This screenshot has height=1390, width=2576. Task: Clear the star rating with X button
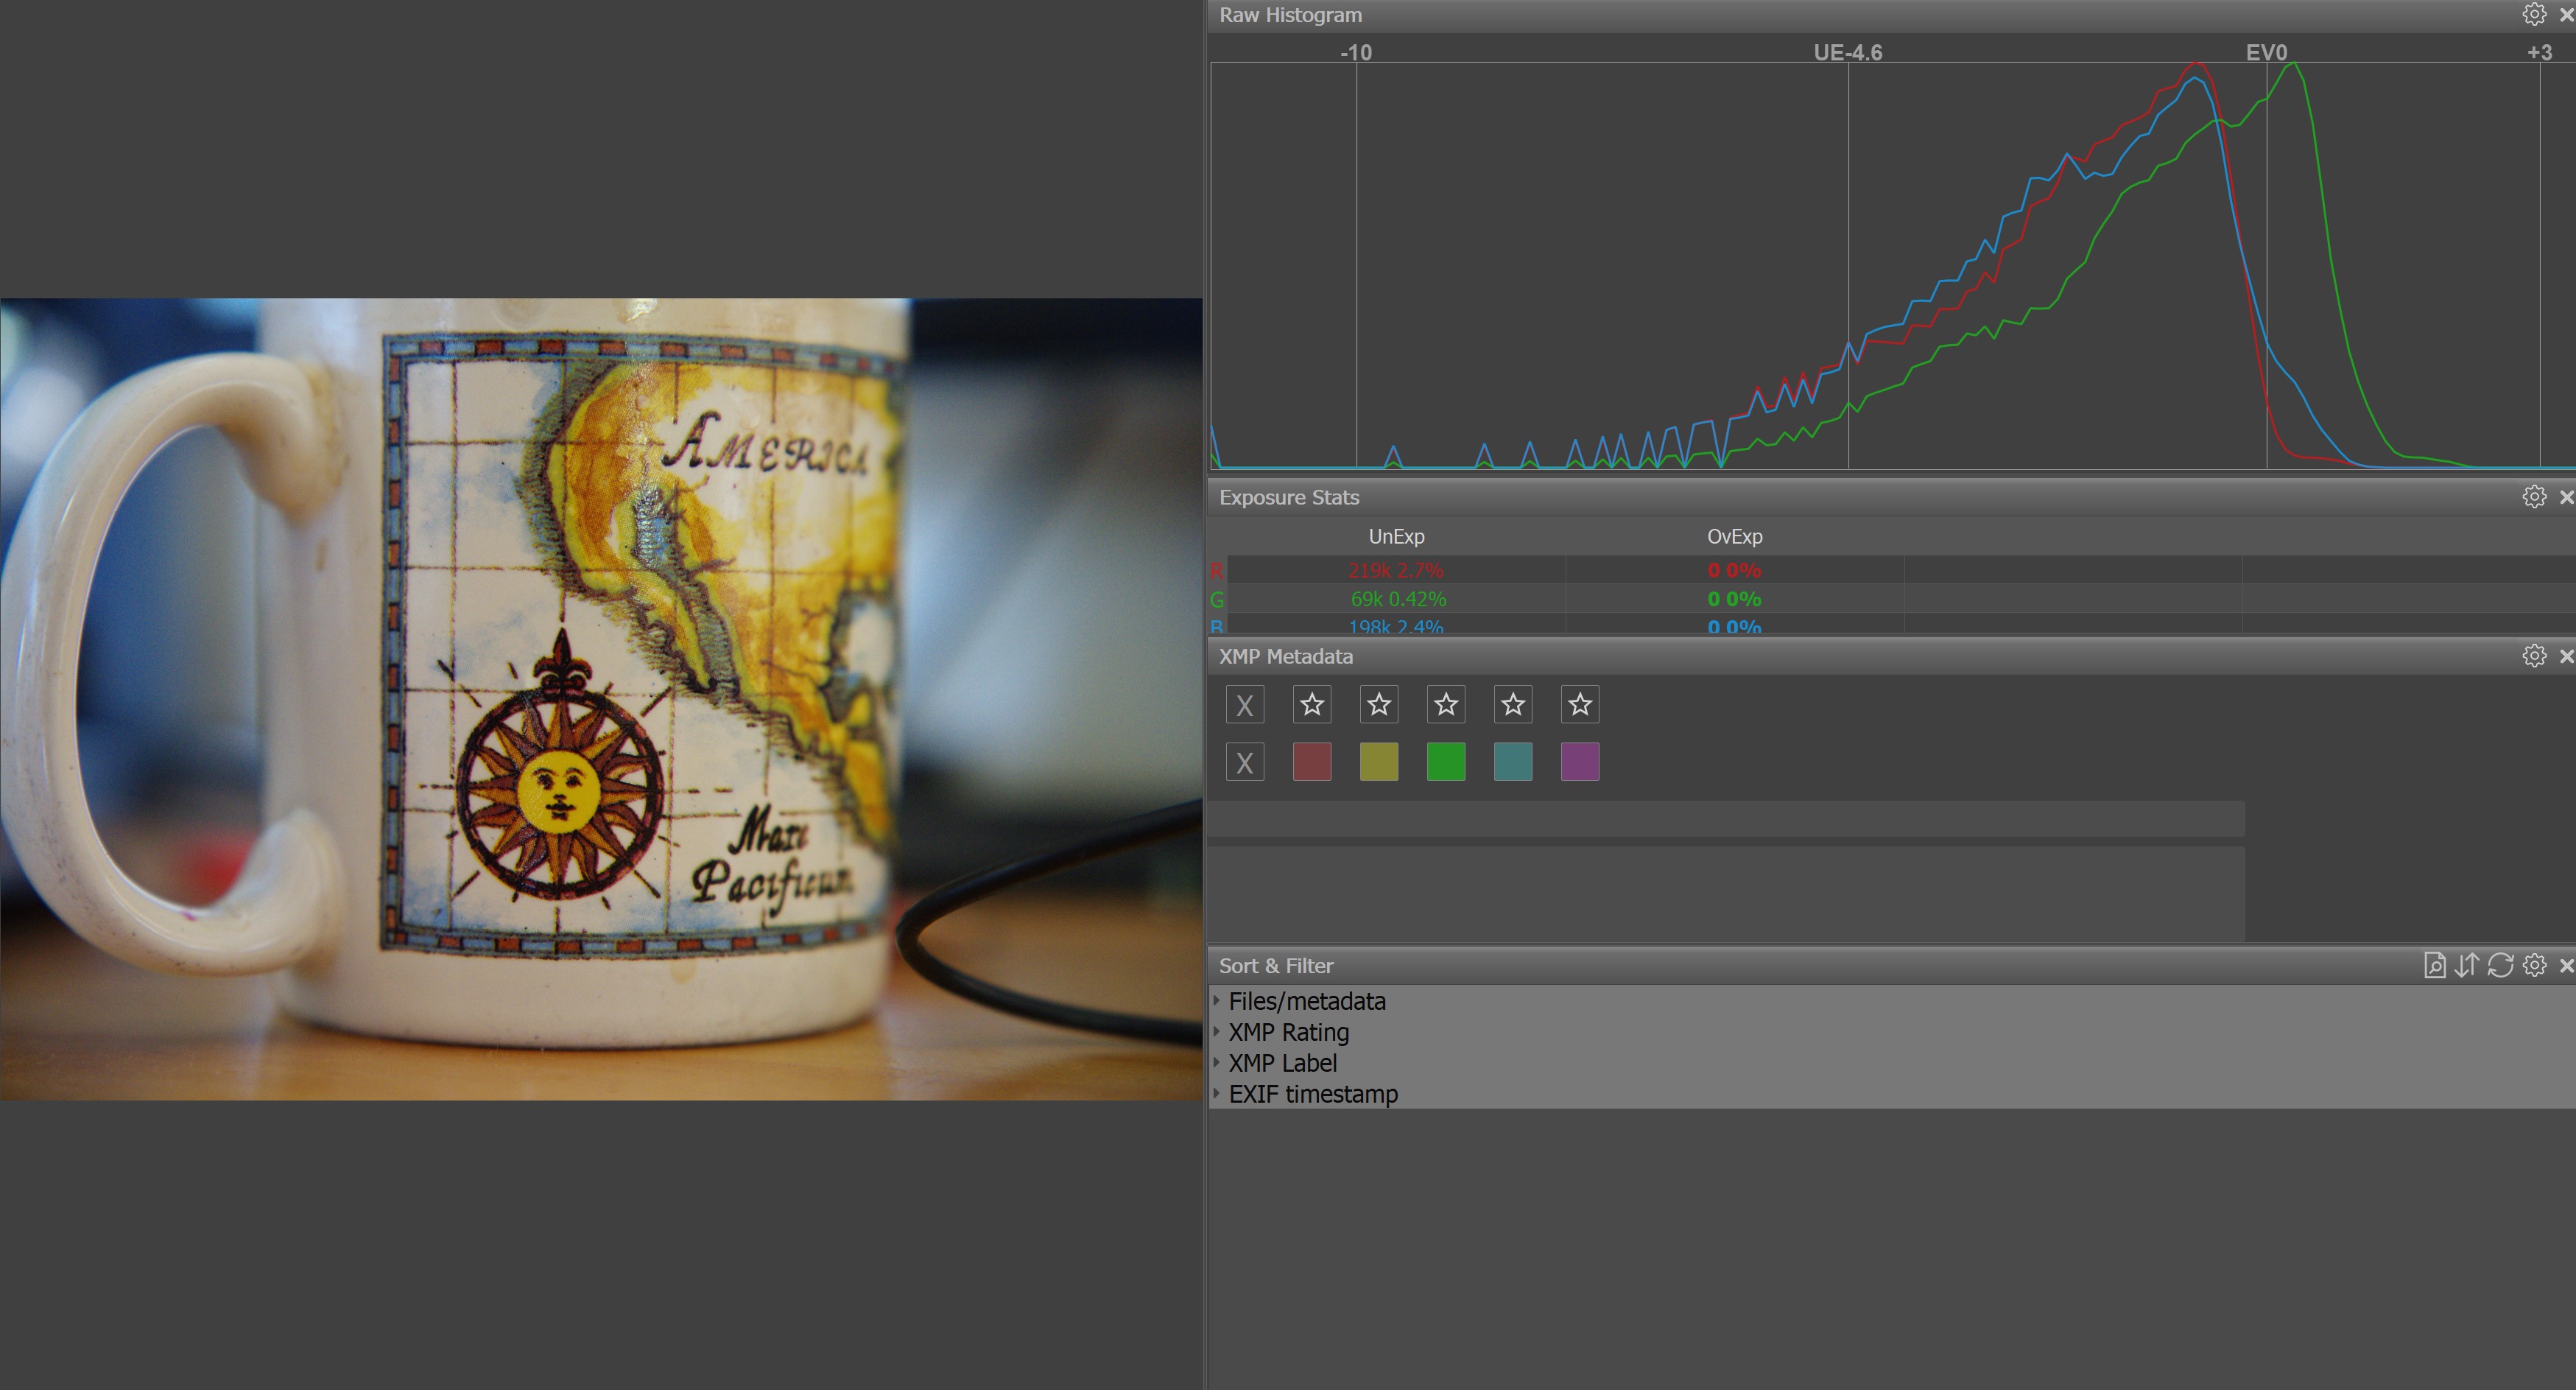pos(1245,705)
